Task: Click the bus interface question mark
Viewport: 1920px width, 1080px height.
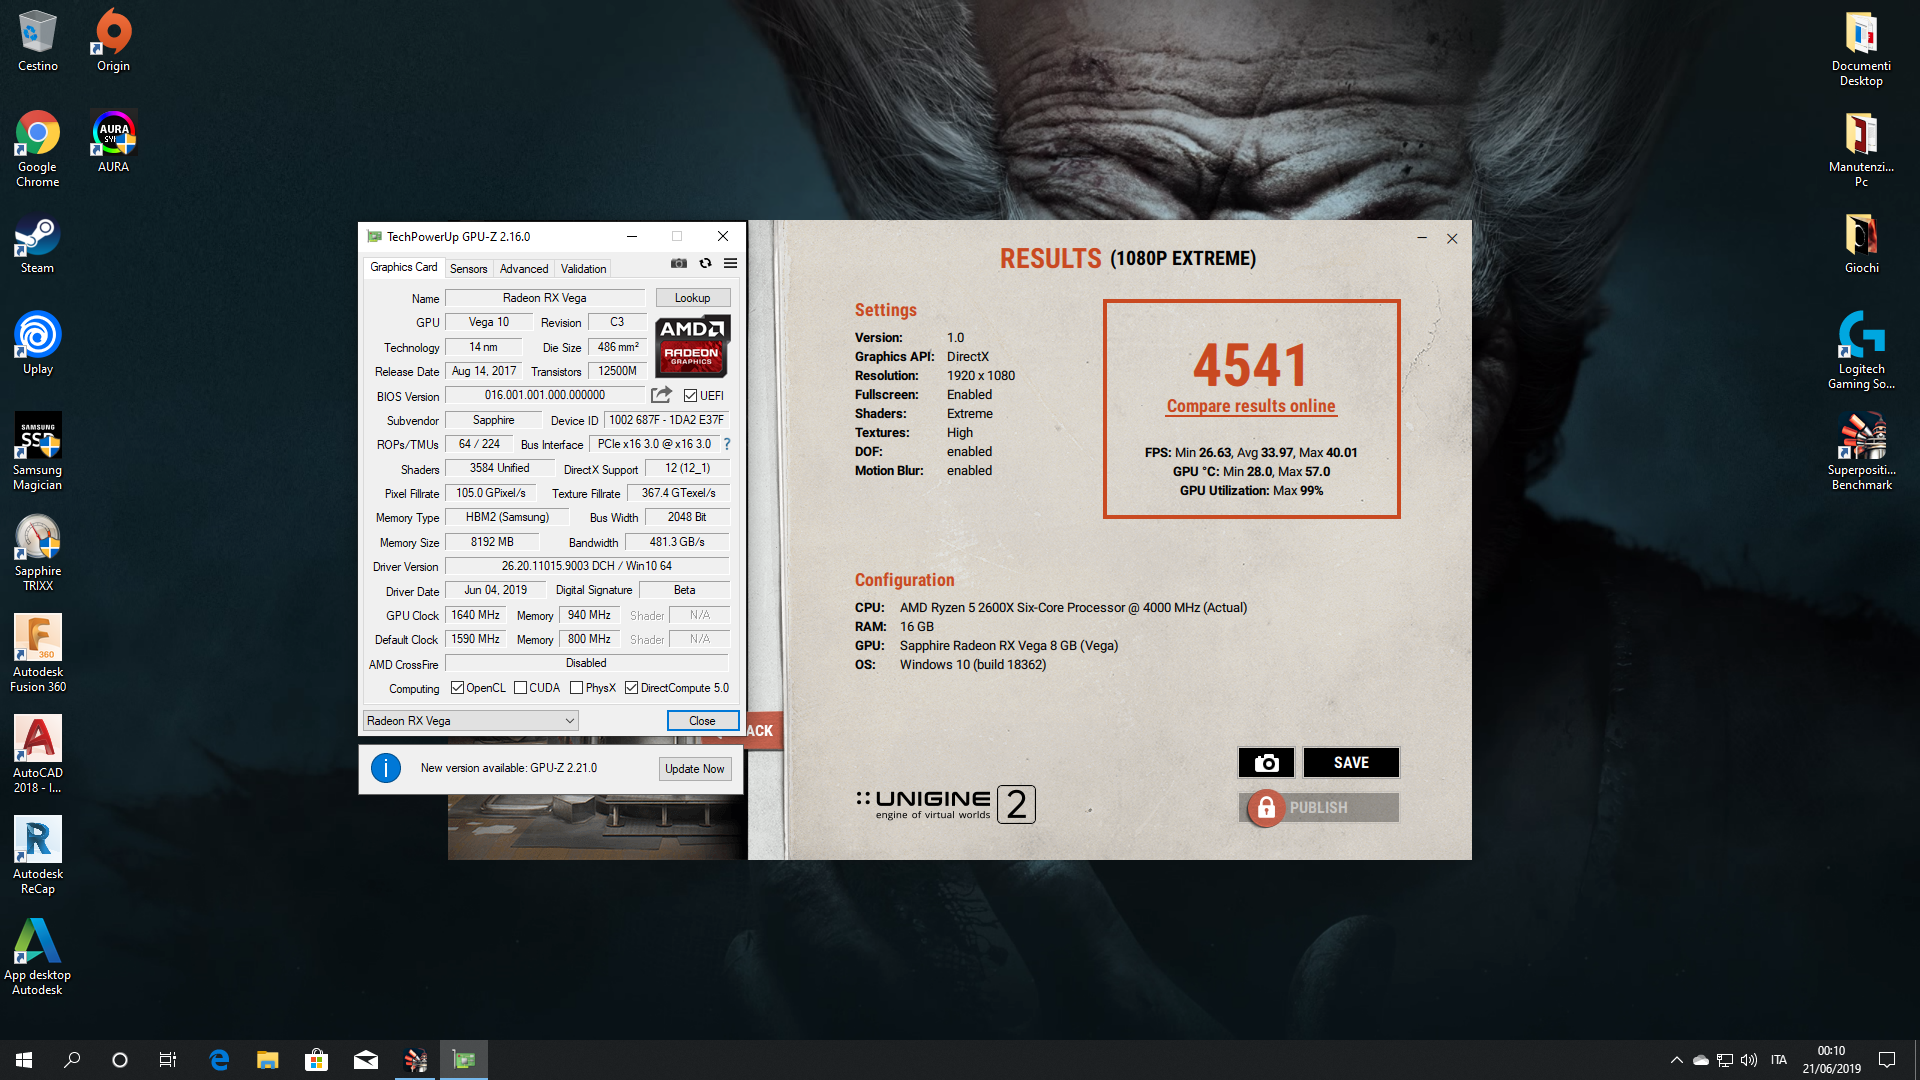Action: tap(727, 444)
